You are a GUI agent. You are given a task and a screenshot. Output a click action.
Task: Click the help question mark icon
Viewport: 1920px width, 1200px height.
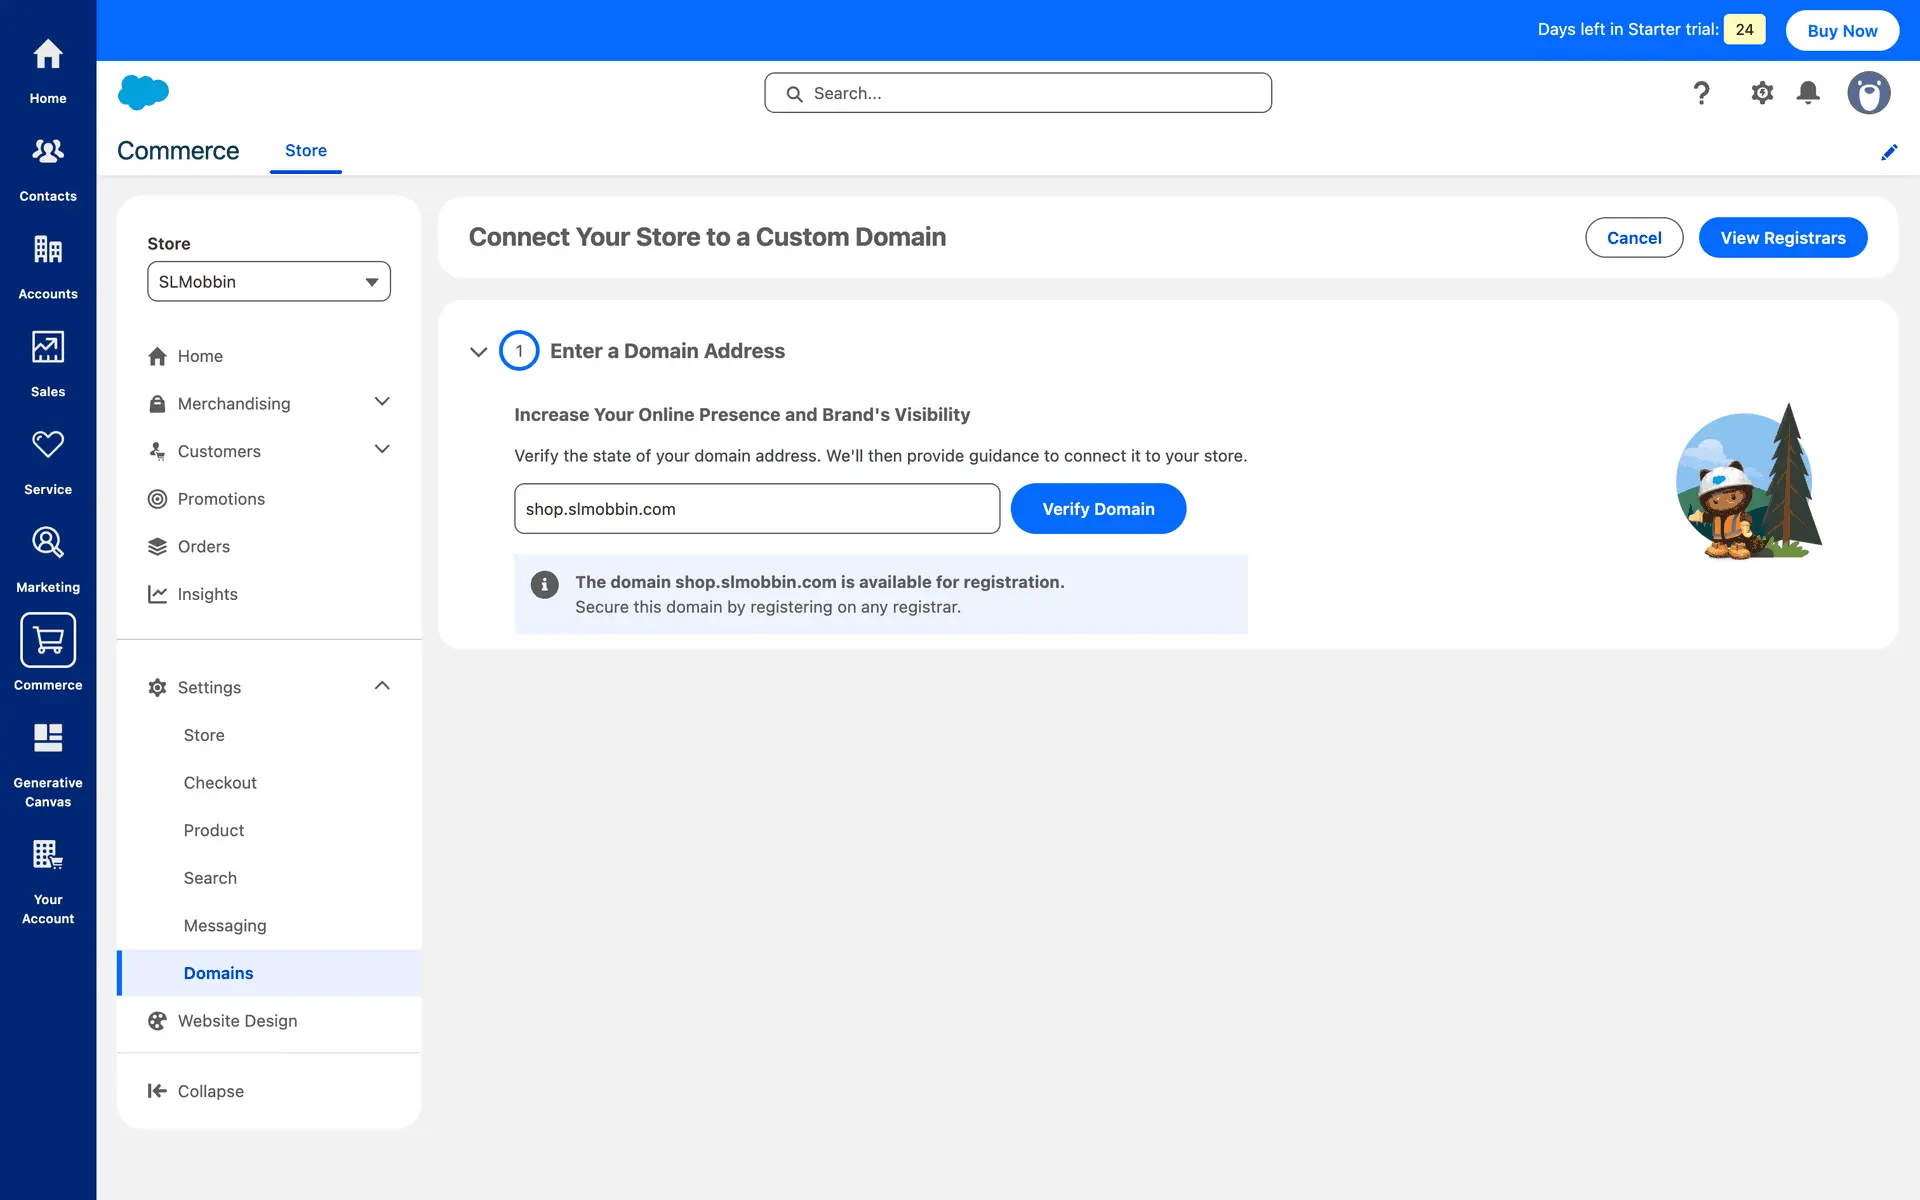[1701, 93]
